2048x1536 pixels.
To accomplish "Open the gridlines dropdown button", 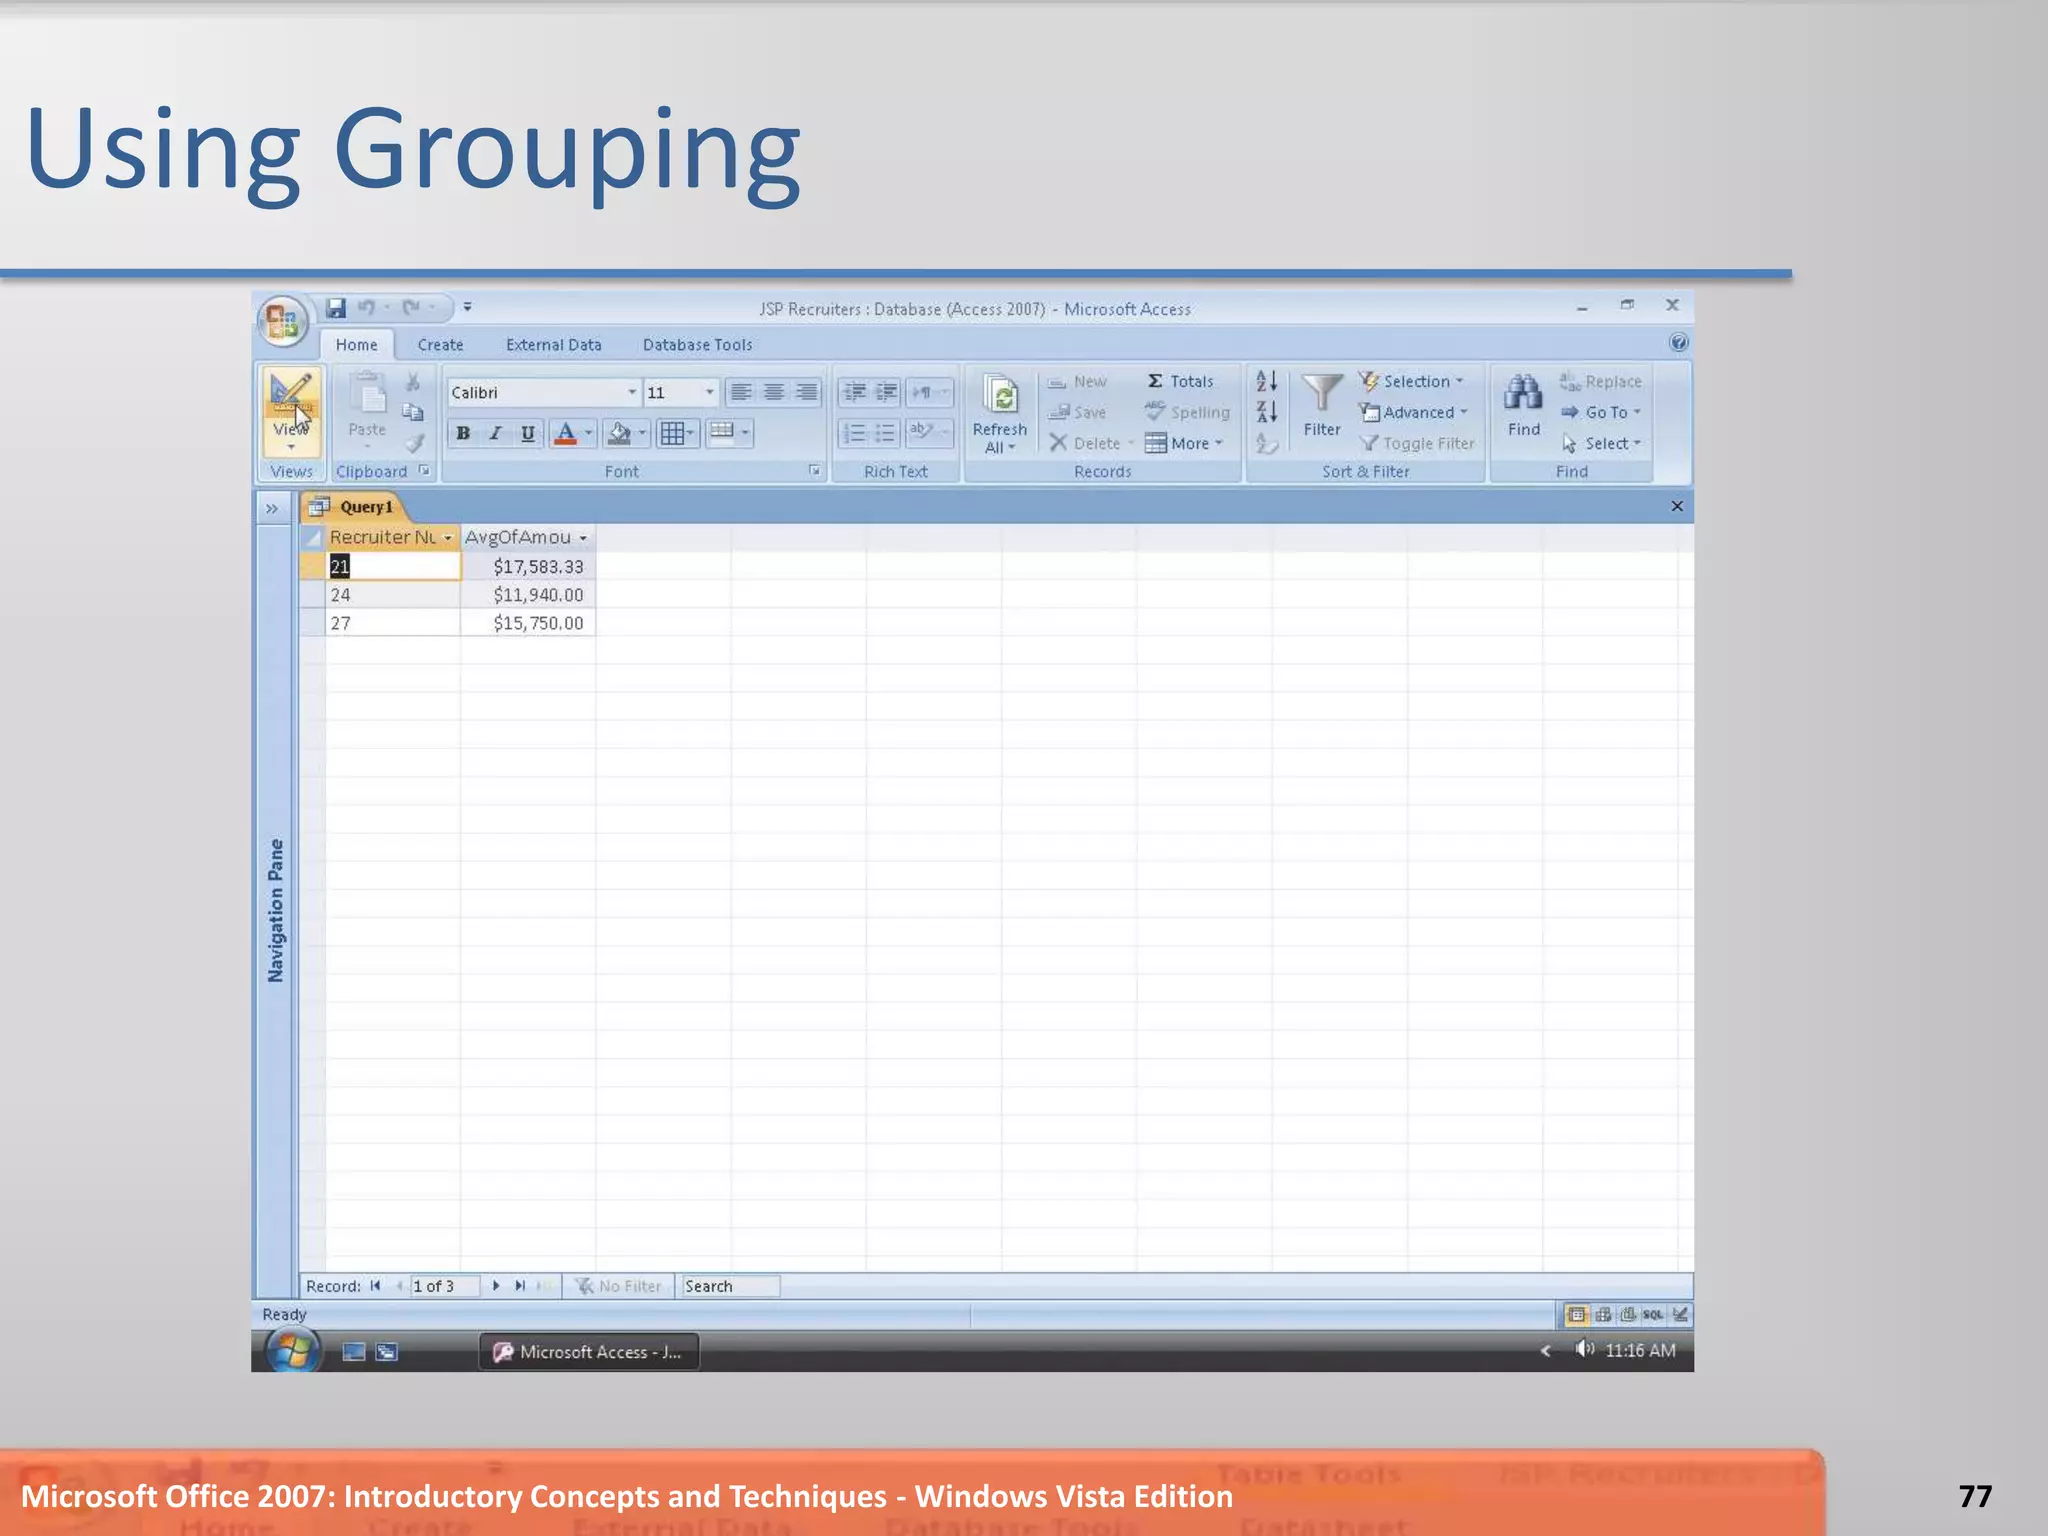I will 677,433.
